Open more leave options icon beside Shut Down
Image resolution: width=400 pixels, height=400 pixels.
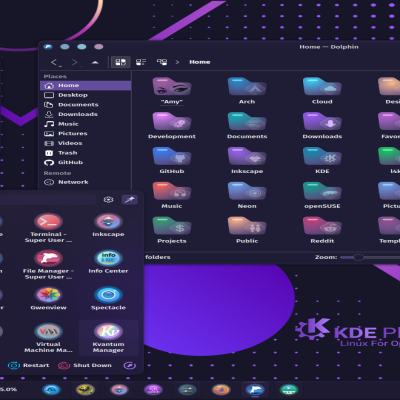[130, 366]
